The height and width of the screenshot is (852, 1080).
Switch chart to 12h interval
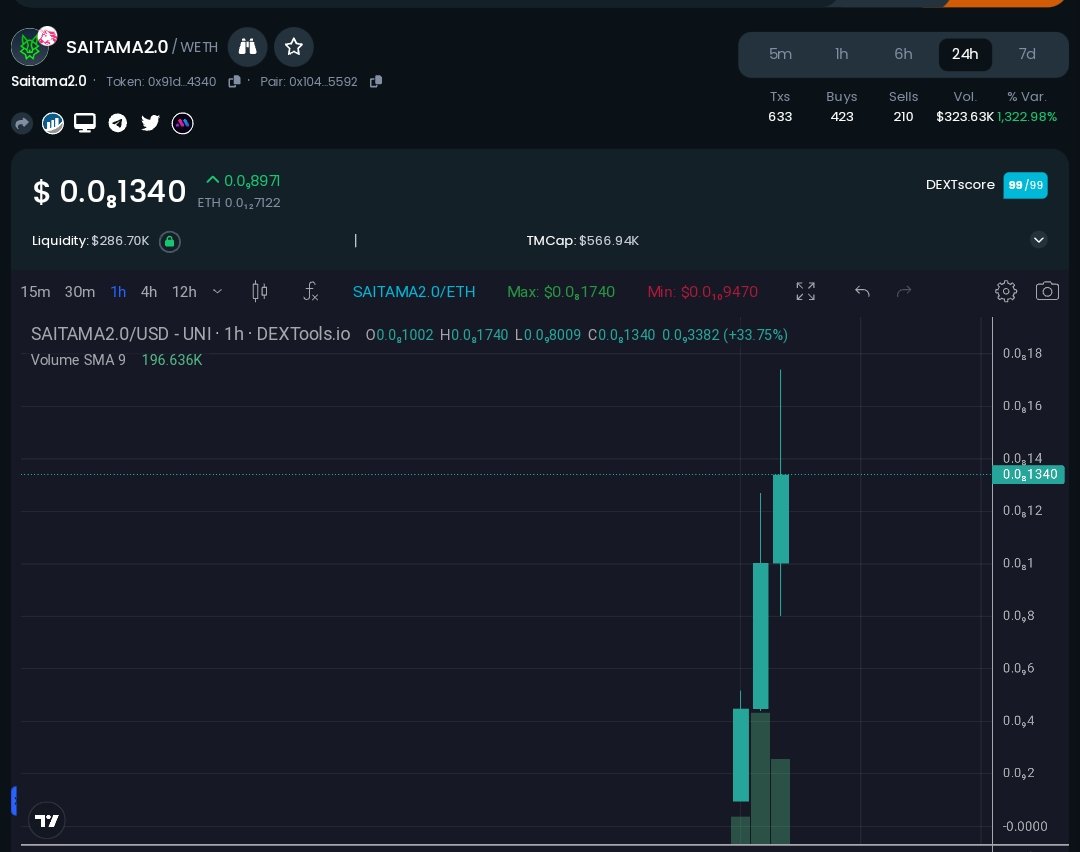184,292
